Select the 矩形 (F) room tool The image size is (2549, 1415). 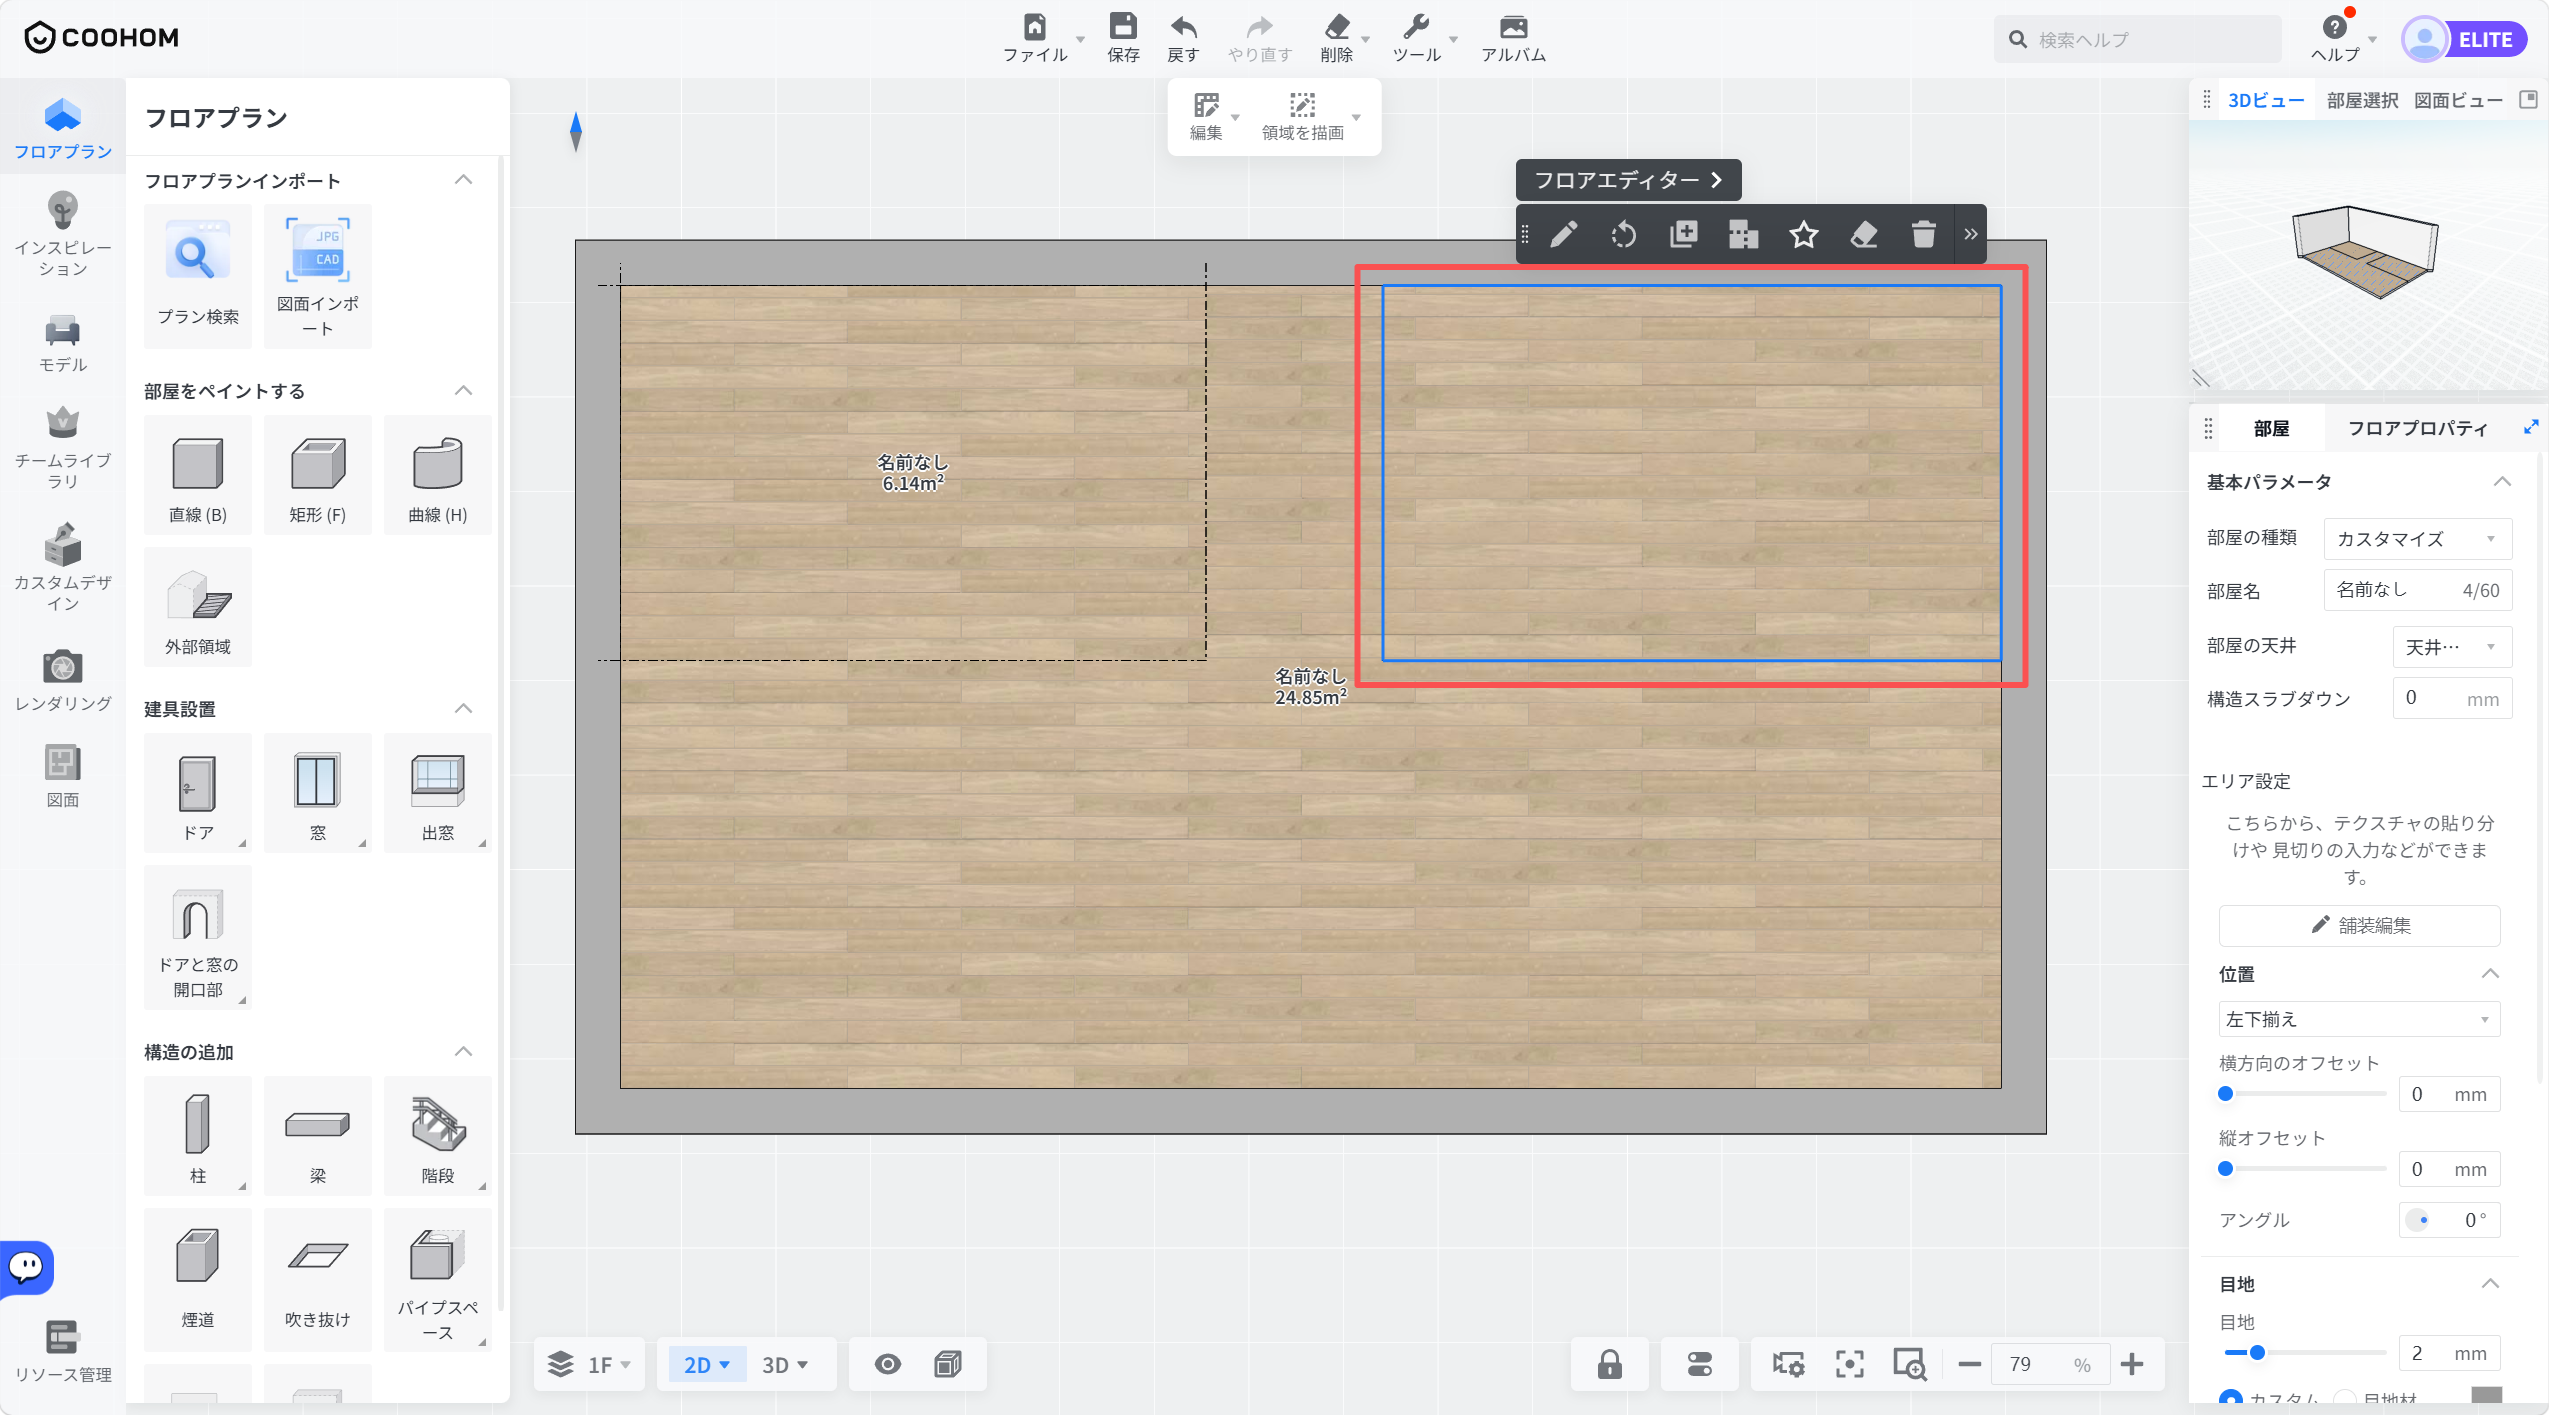pyautogui.click(x=318, y=476)
